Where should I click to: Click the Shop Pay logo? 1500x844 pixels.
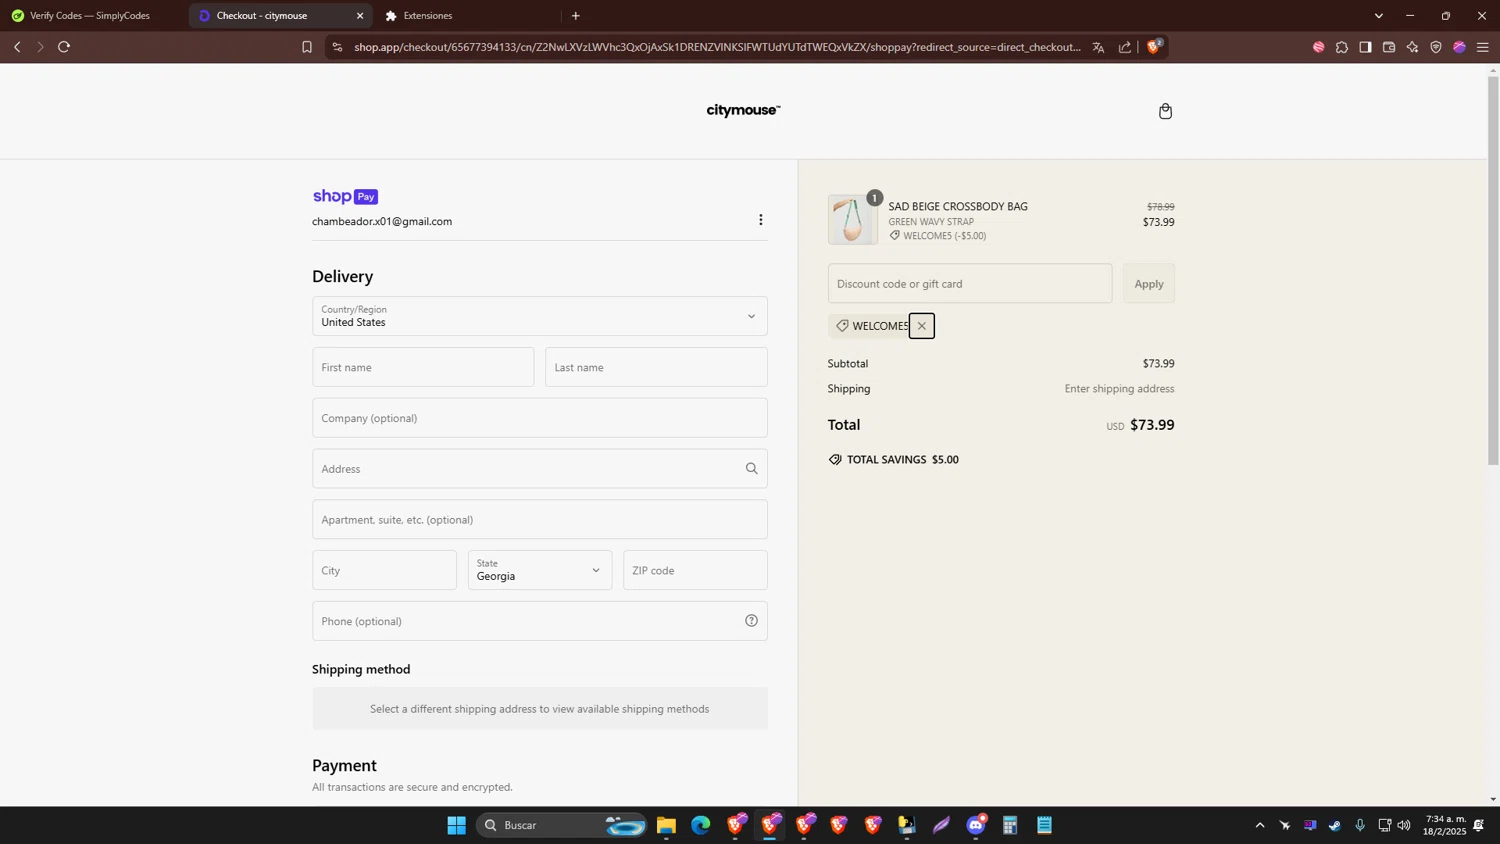(345, 196)
